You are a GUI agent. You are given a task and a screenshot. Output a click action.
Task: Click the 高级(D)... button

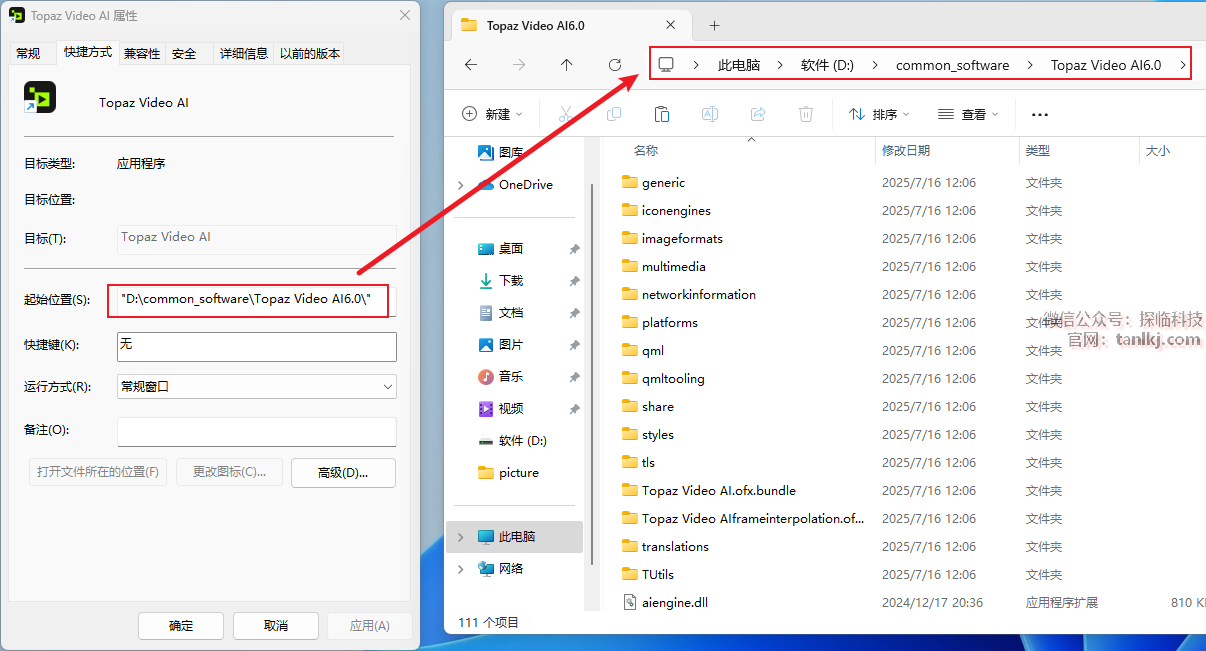point(343,473)
